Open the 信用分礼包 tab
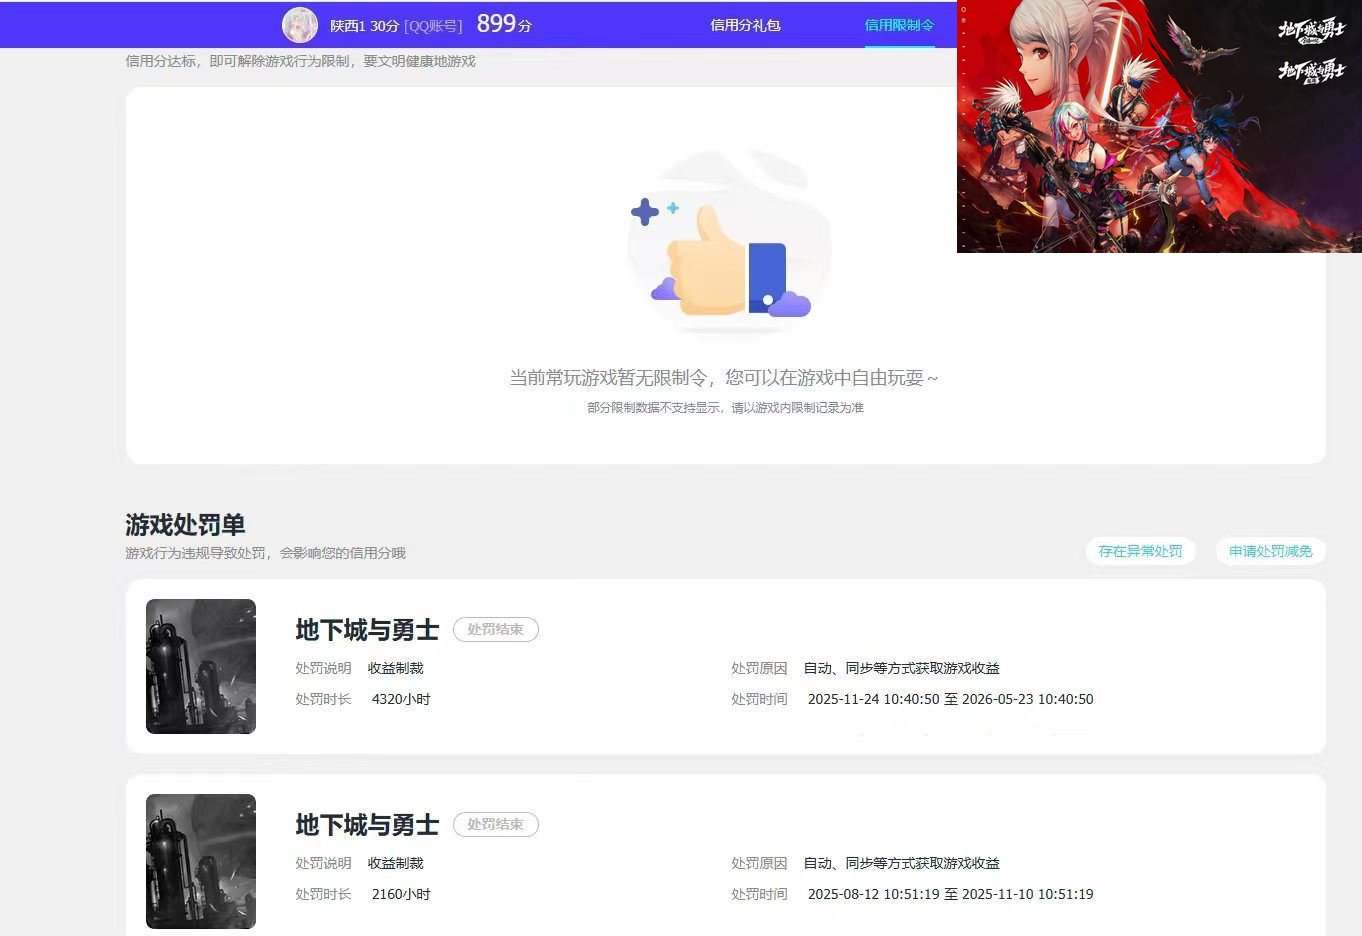This screenshot has width=1362, height=936. pos(745,25)
